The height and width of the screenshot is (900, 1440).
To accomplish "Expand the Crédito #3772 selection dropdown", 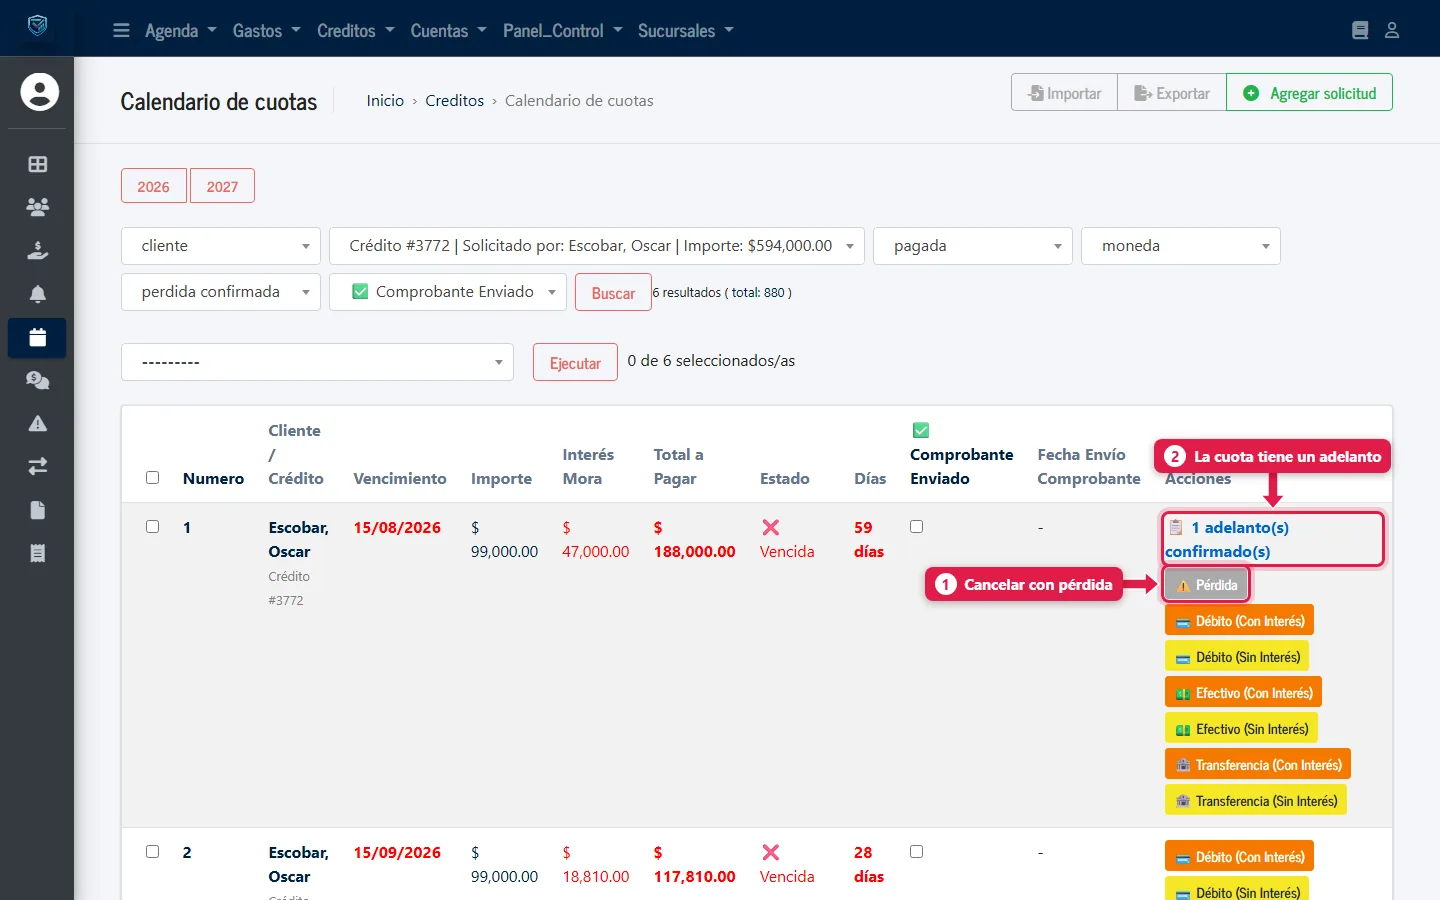I will click(x=597, y=246).
